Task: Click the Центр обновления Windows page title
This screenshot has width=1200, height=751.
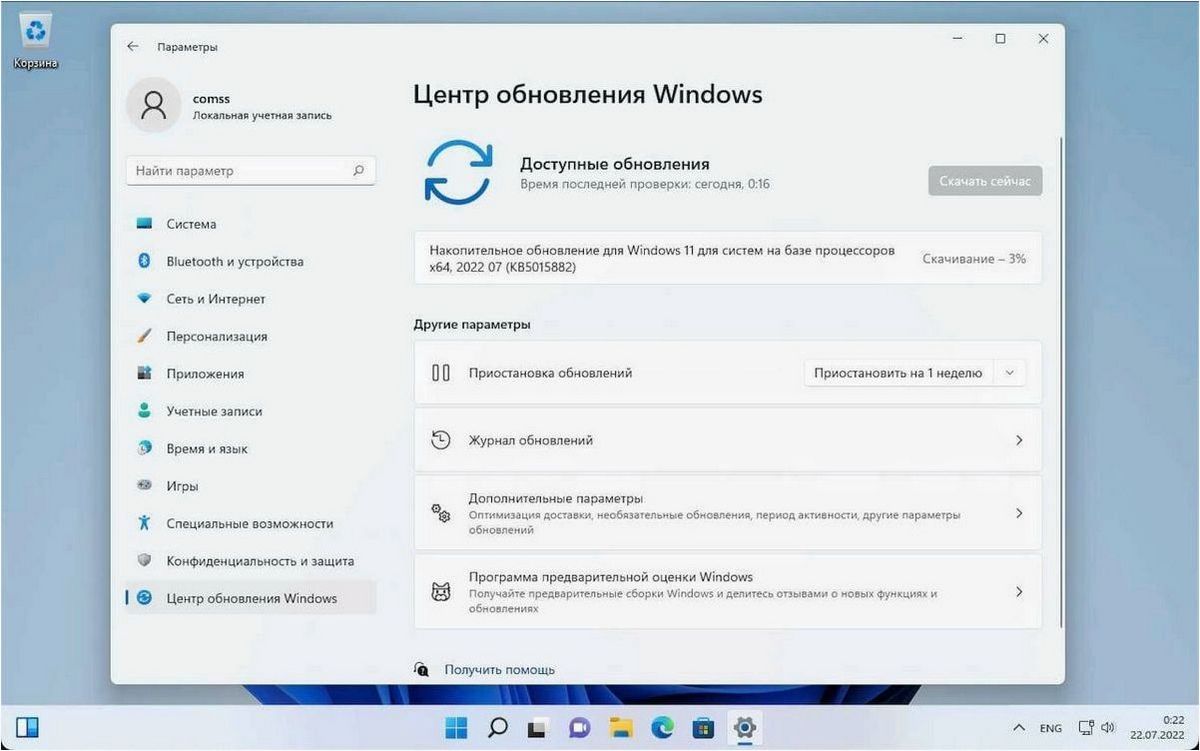Action: (588, 95)
